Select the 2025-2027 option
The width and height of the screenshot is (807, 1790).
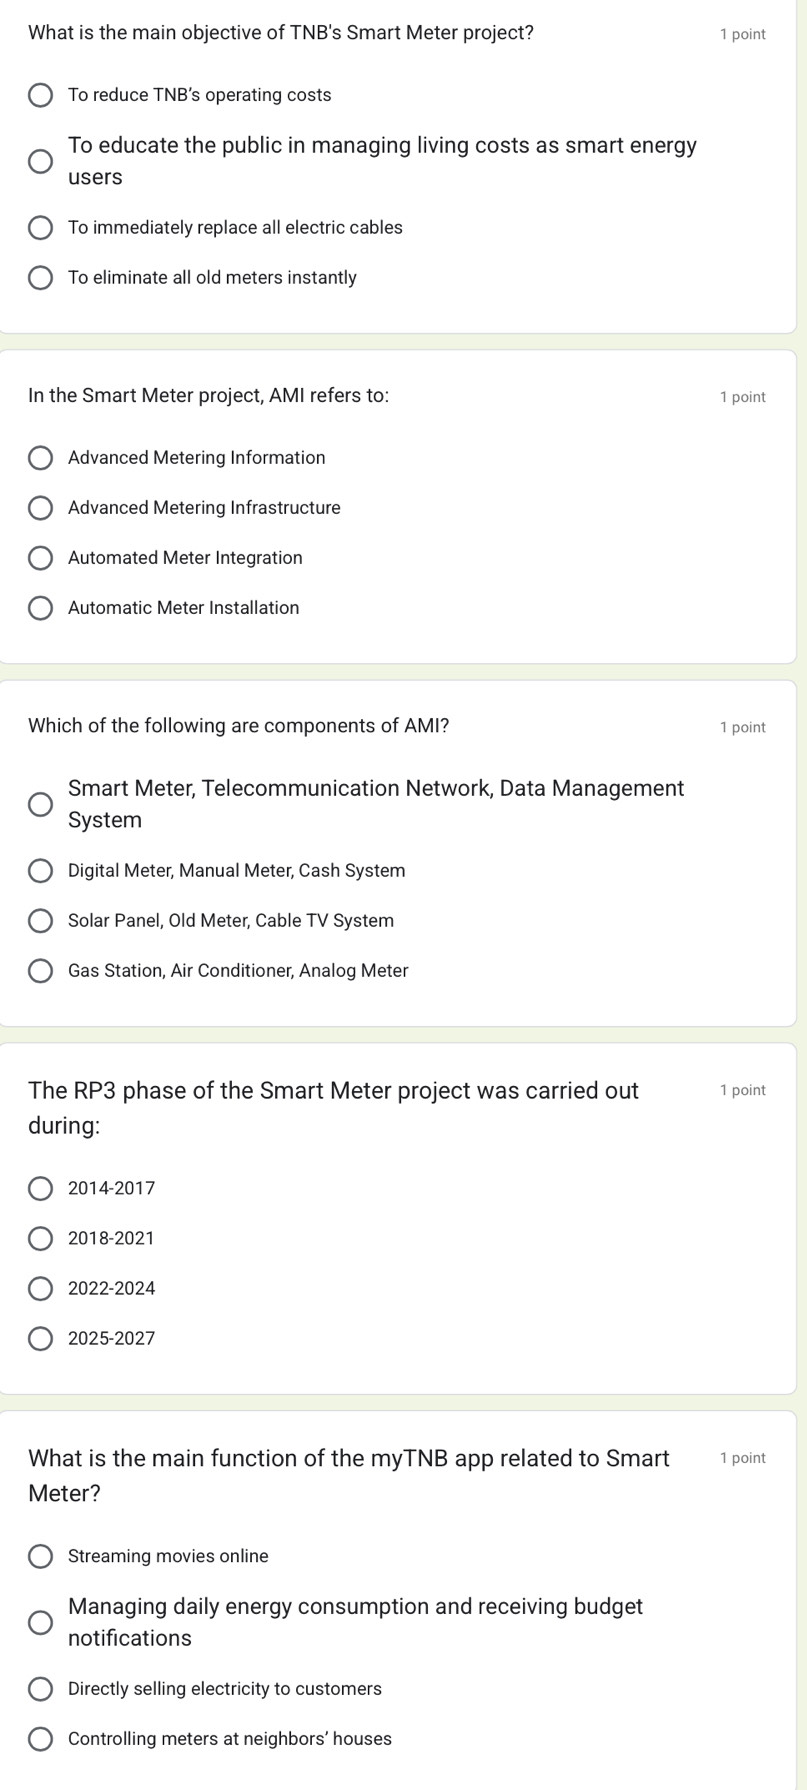click(40, 1339)
